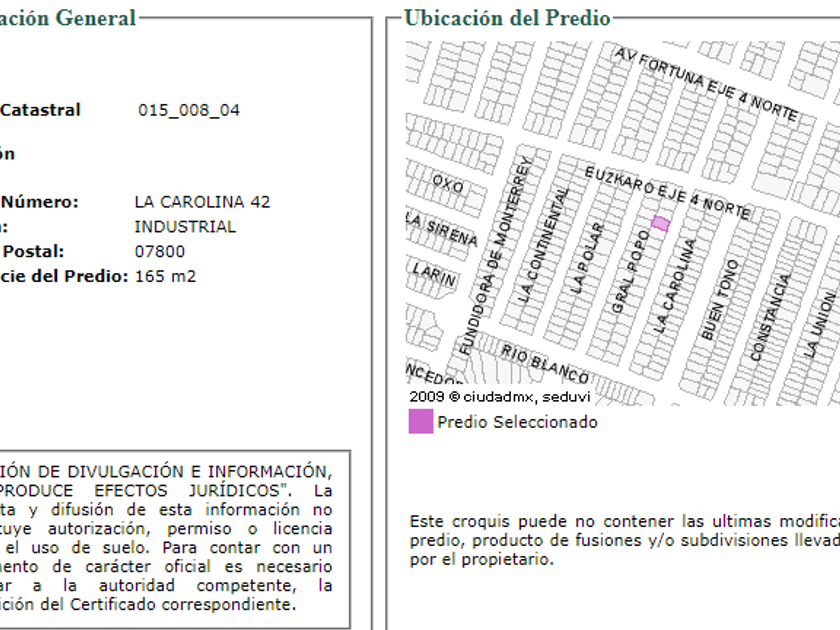Click the Superficie del Predio field label
The width and height of the screenshot is (840, 630).
(64, 276)
